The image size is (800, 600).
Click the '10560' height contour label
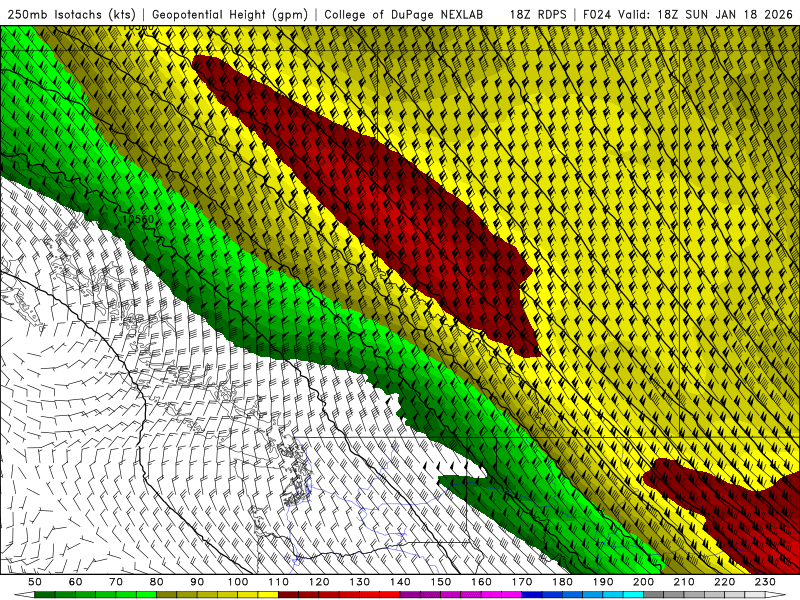pos(138,219)
